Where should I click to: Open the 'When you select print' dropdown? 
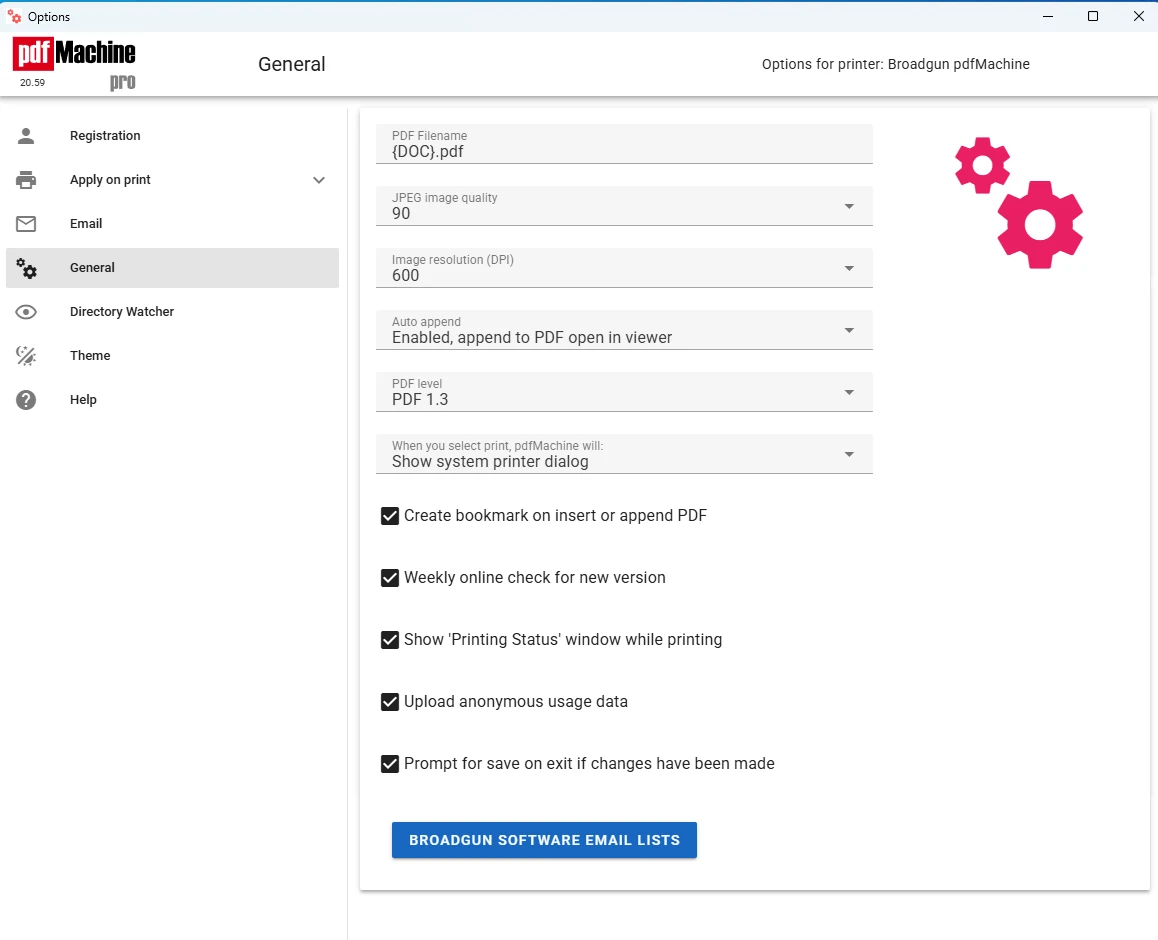coord(624,454)
